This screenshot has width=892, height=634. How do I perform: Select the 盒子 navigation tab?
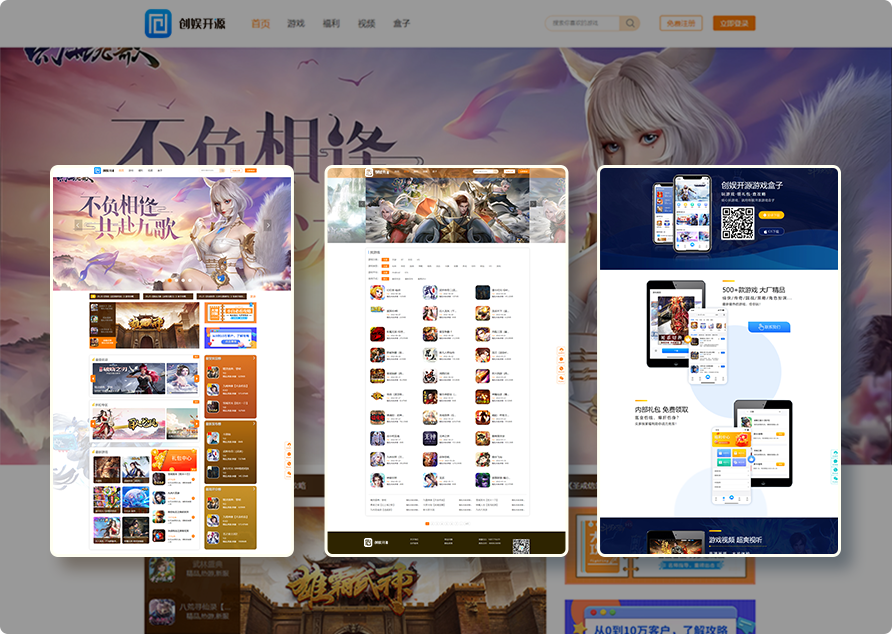point(402,23)
